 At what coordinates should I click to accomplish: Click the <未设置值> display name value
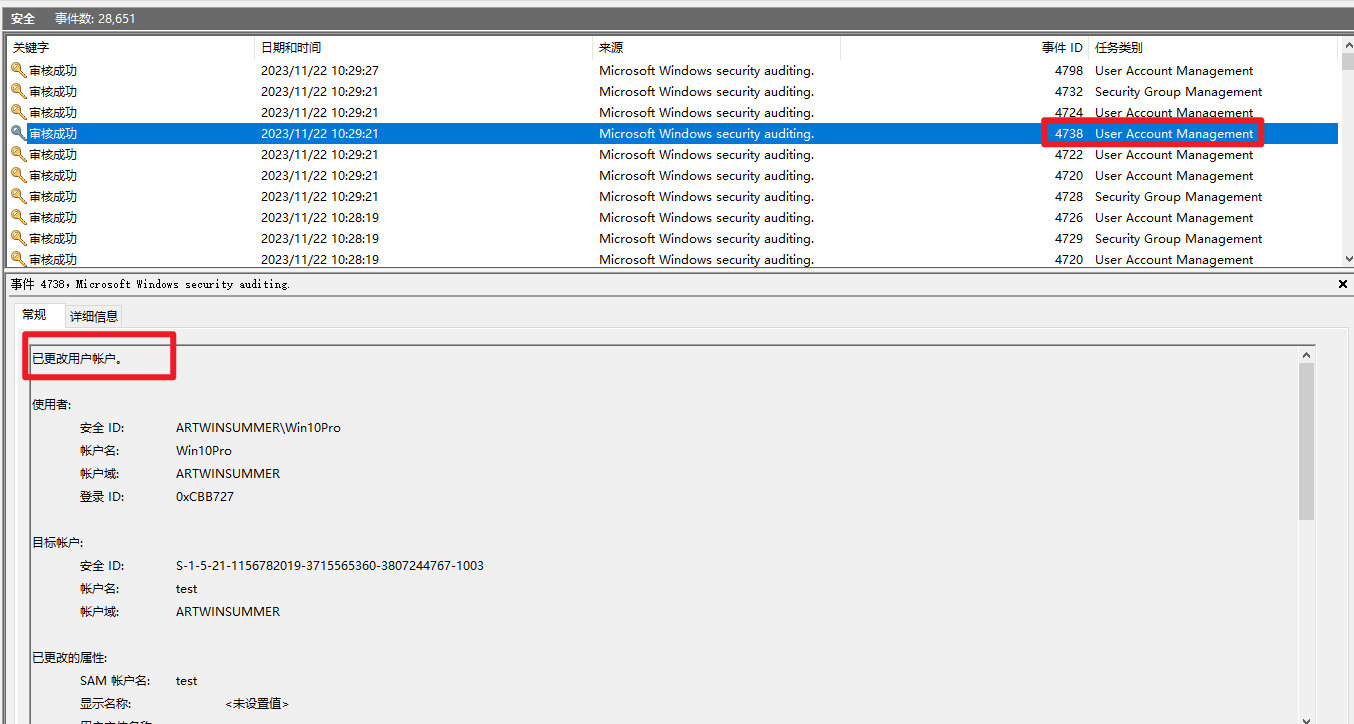(x=257, y=704)
